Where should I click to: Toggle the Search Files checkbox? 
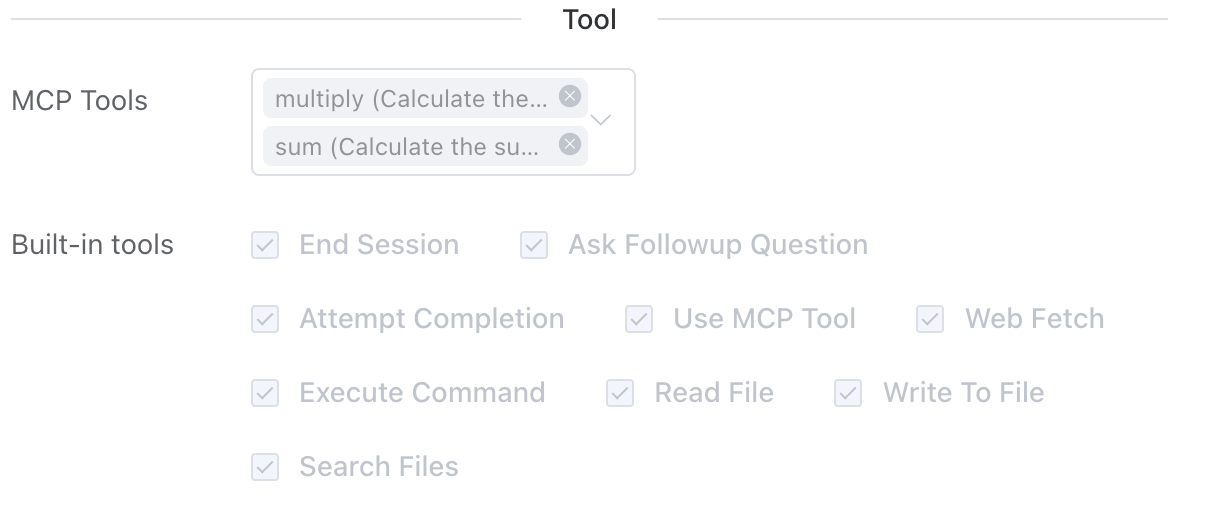pos(265,467)
